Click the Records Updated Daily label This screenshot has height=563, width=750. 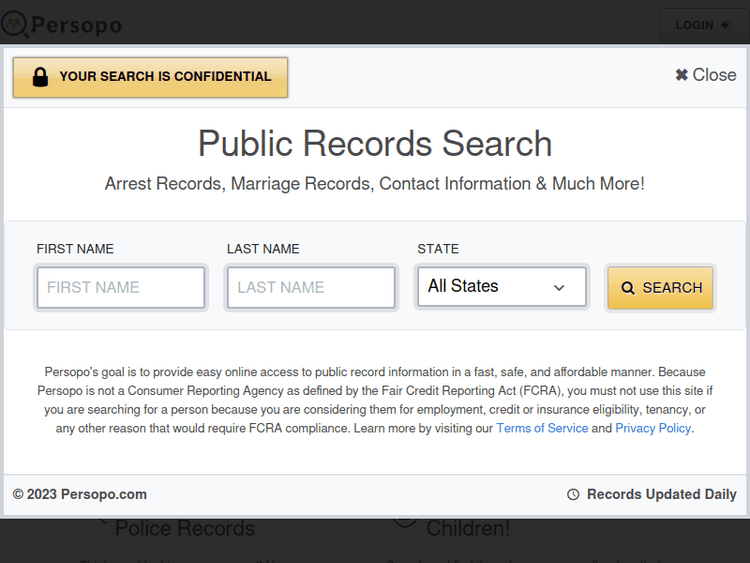point(661,494)
